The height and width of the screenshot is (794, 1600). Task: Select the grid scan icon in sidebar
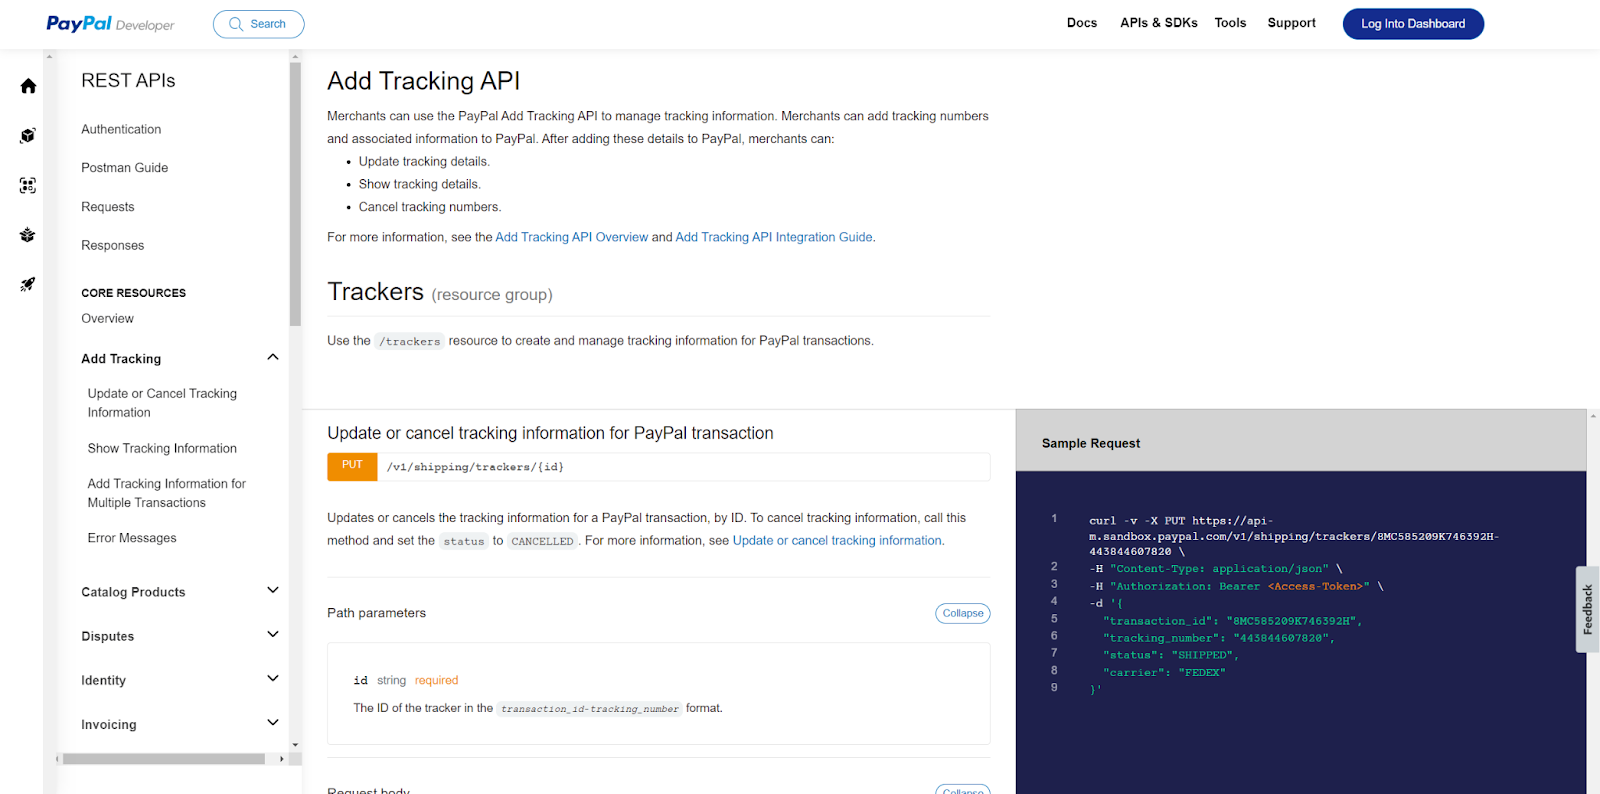28,186
